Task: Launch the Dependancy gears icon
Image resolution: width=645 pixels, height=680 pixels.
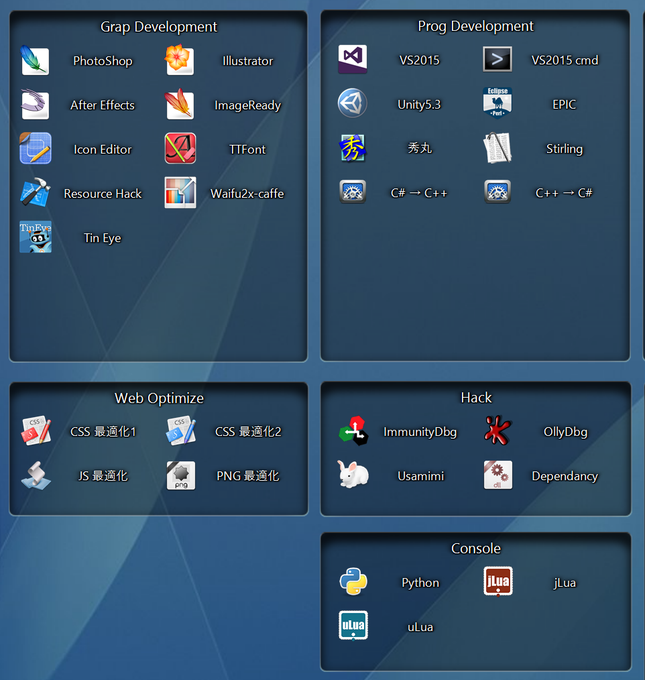Action: click(498, 475)
